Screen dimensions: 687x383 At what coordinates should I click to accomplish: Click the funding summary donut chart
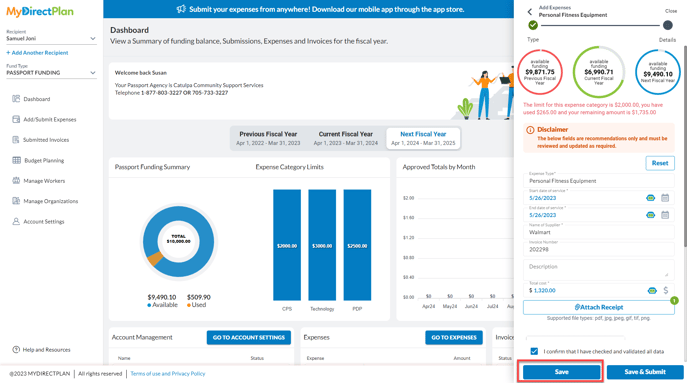pos(179,241)
